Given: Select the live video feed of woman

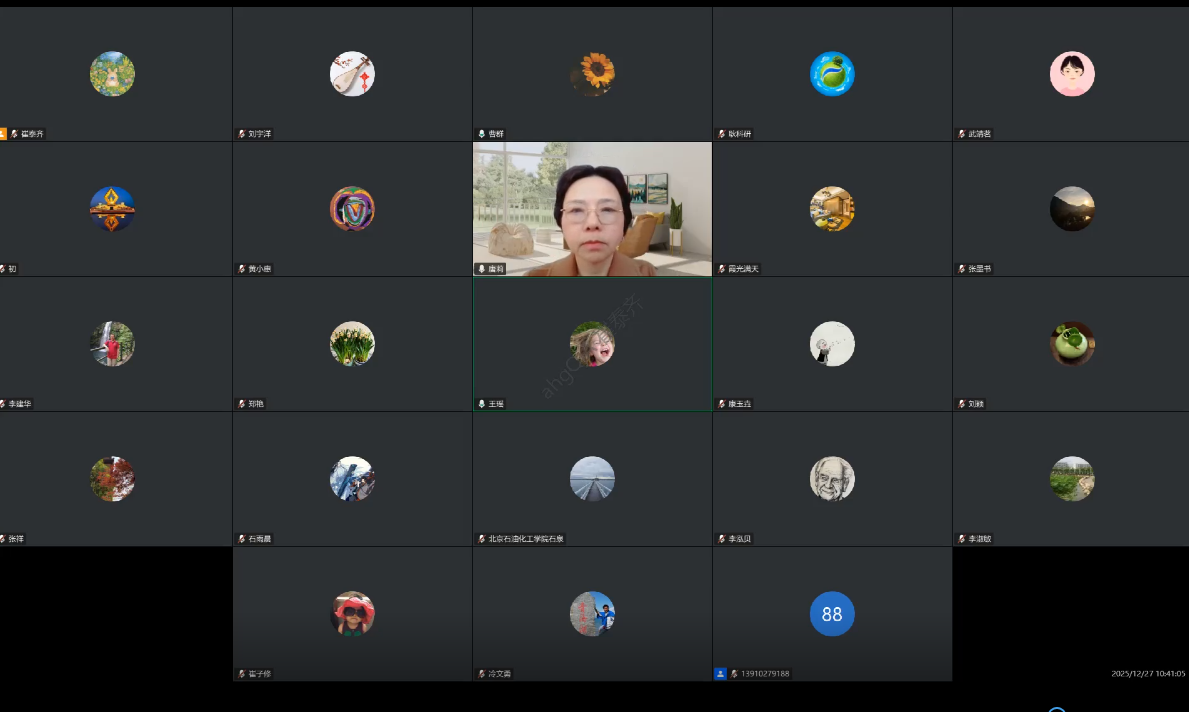Looking at the screenshot, I should (592, 209).
